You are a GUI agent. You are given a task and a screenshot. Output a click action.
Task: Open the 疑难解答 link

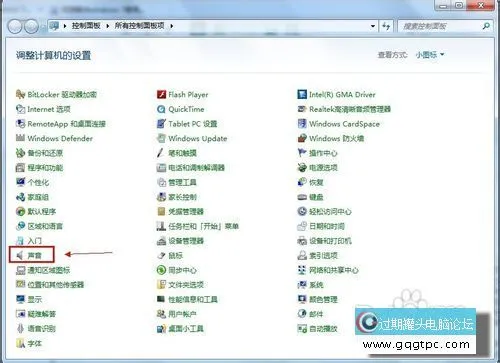point(42,314)
